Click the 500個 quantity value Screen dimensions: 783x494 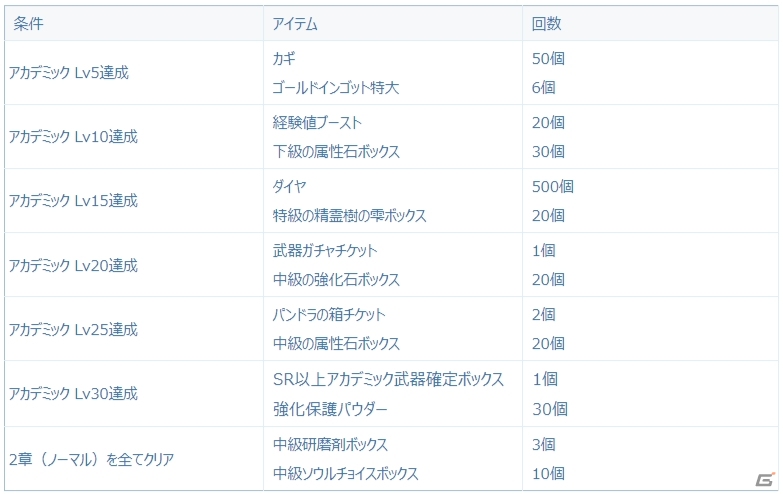[553, 187]
